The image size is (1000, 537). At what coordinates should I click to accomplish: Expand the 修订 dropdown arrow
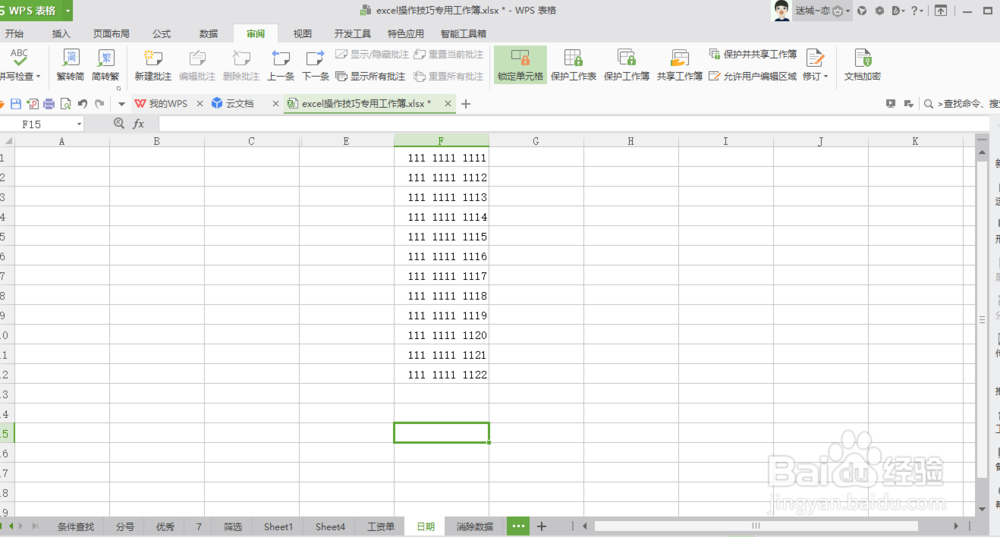click(x=826, y=77)
